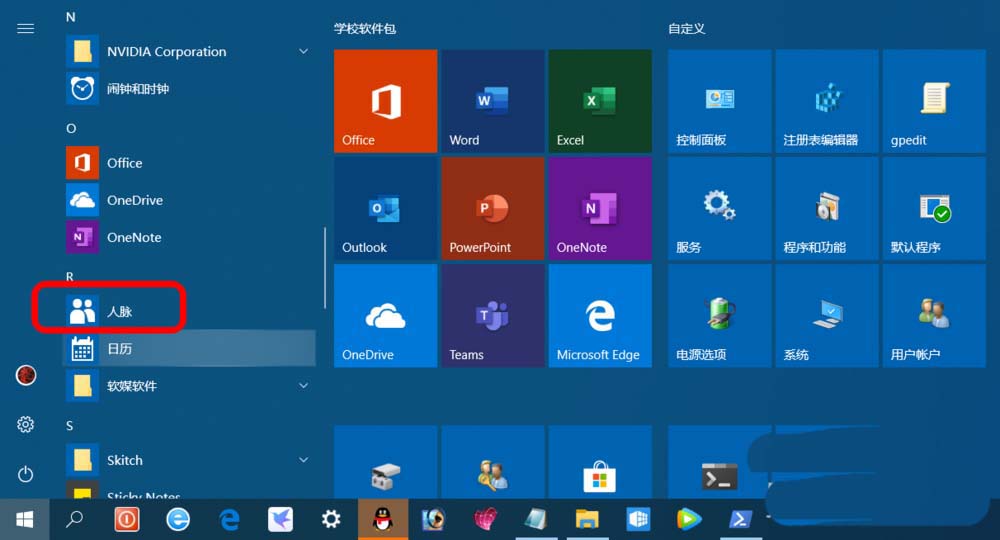Open the 人脉 app in the list
Viewport: 1000px width, 540px height.
(190, 311)
